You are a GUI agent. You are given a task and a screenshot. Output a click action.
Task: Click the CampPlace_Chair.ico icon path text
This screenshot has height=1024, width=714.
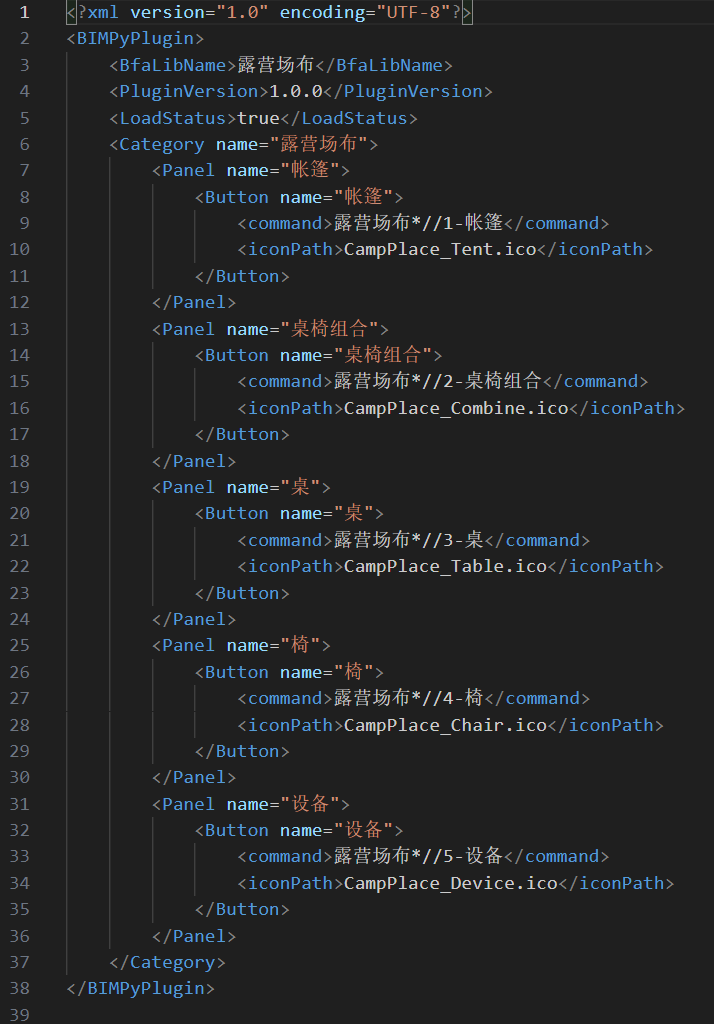[445, 725]
